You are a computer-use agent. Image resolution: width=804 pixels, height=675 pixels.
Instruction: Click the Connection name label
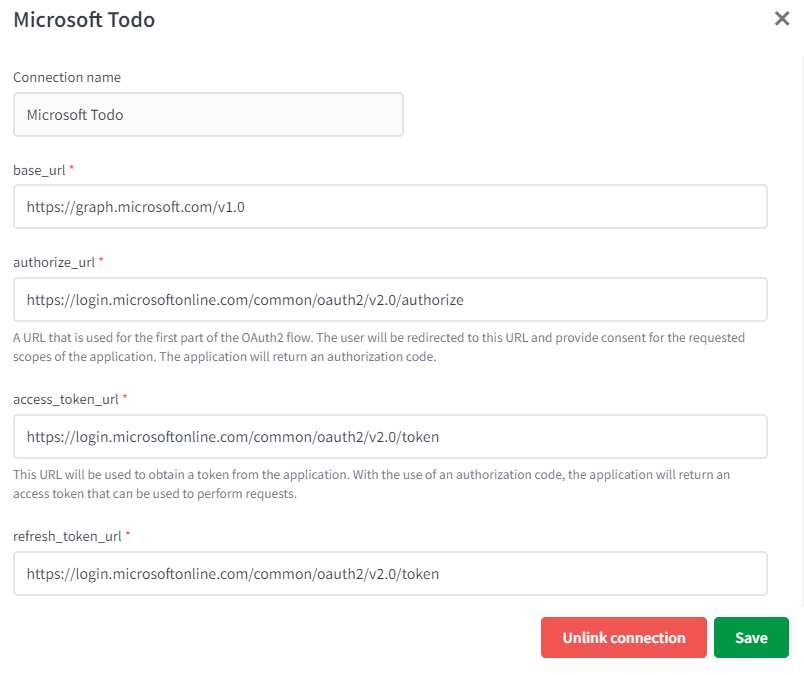tap(67, 77)
